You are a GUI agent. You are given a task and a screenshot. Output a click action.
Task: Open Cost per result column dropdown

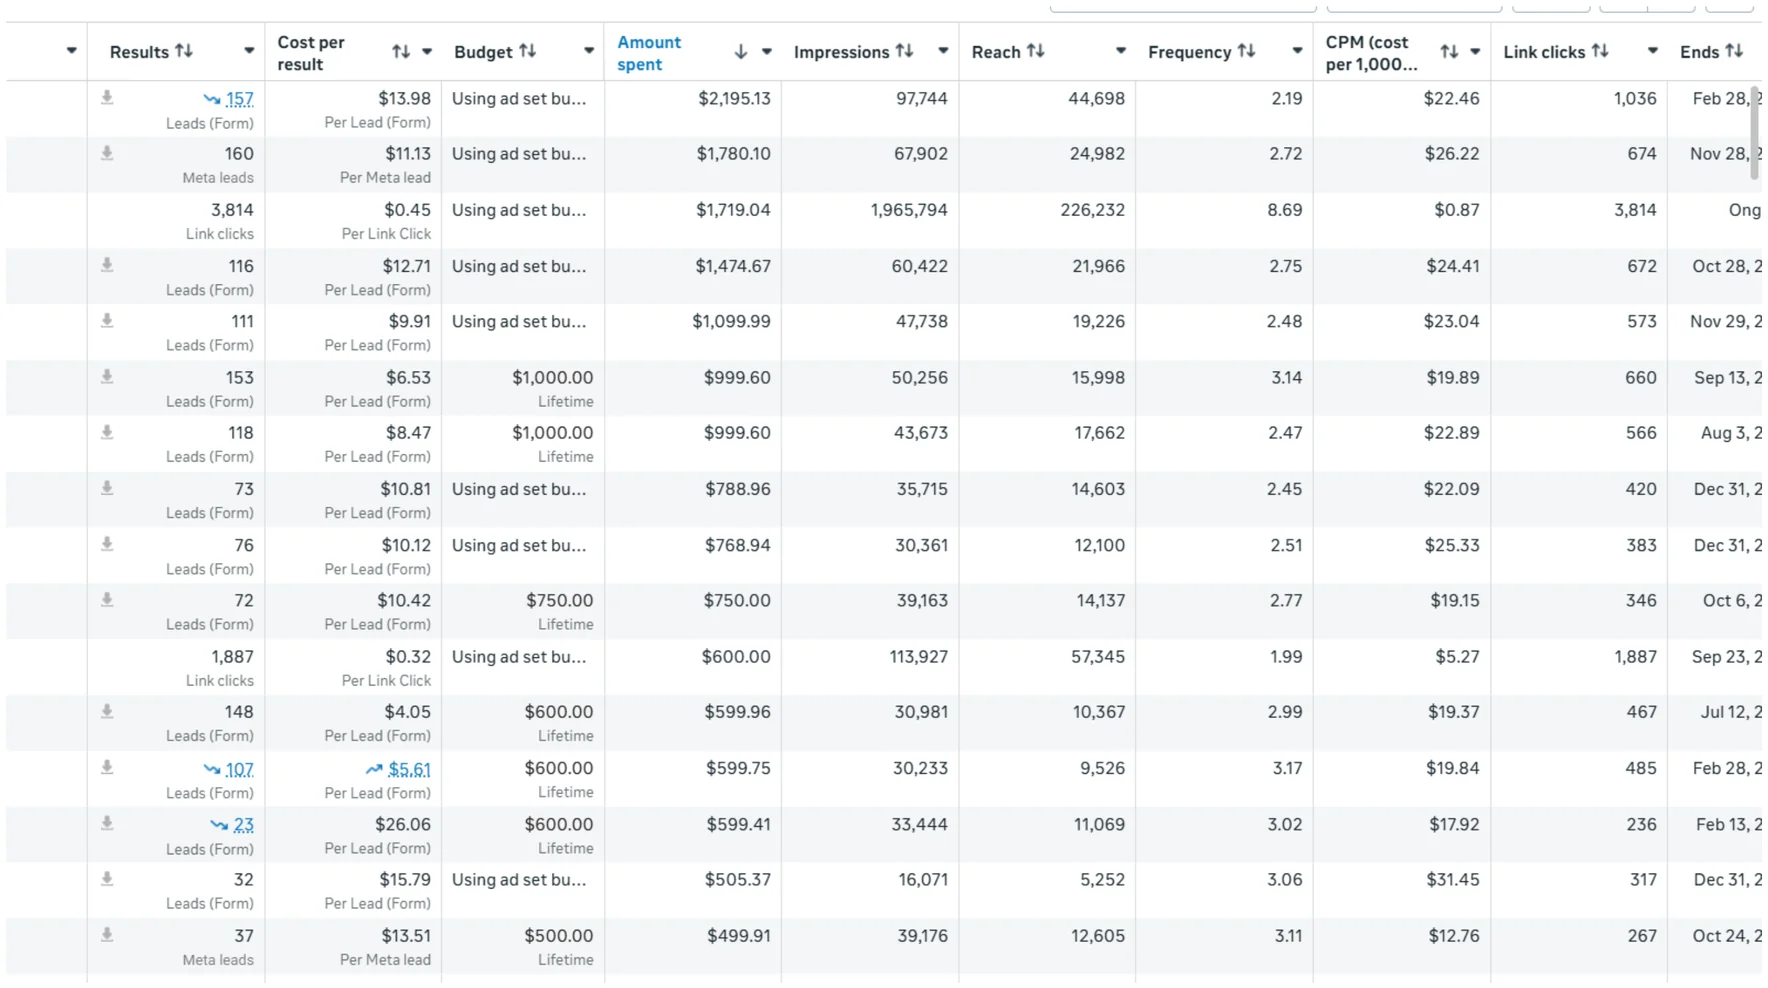click(427, 52)
